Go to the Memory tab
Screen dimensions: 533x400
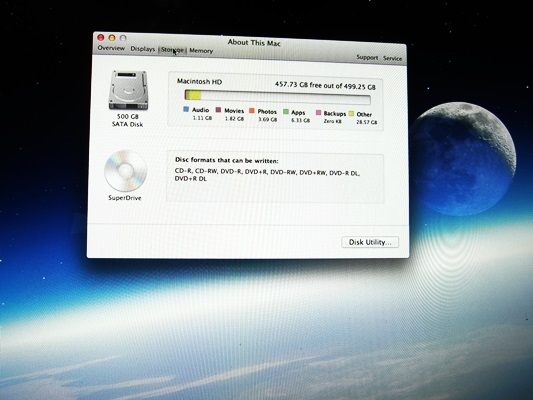tap(201, 51)
